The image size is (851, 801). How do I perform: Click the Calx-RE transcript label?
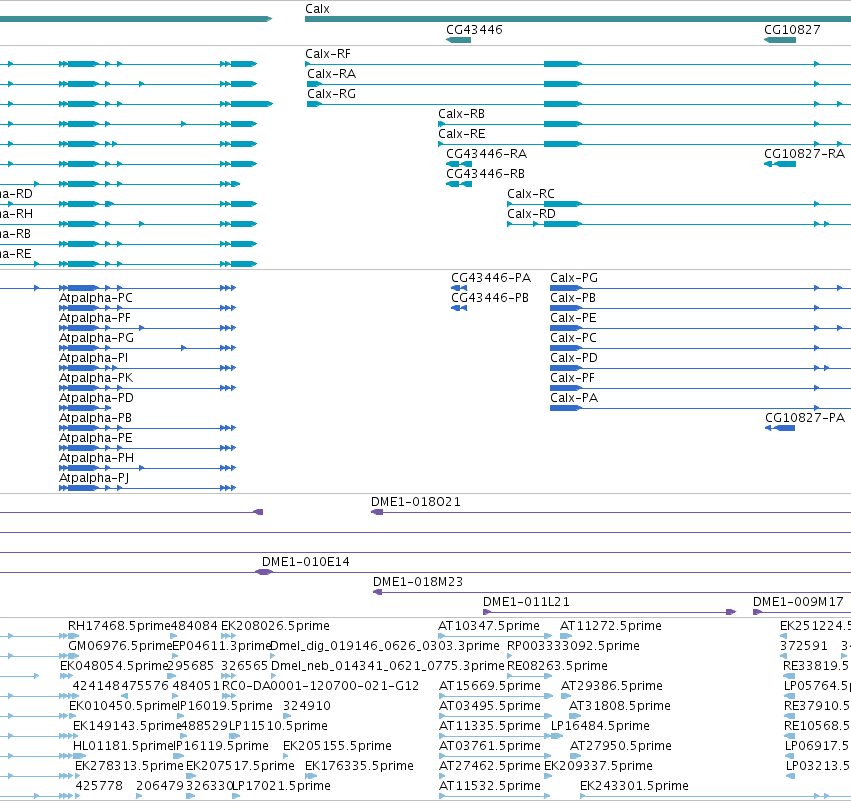461,134
